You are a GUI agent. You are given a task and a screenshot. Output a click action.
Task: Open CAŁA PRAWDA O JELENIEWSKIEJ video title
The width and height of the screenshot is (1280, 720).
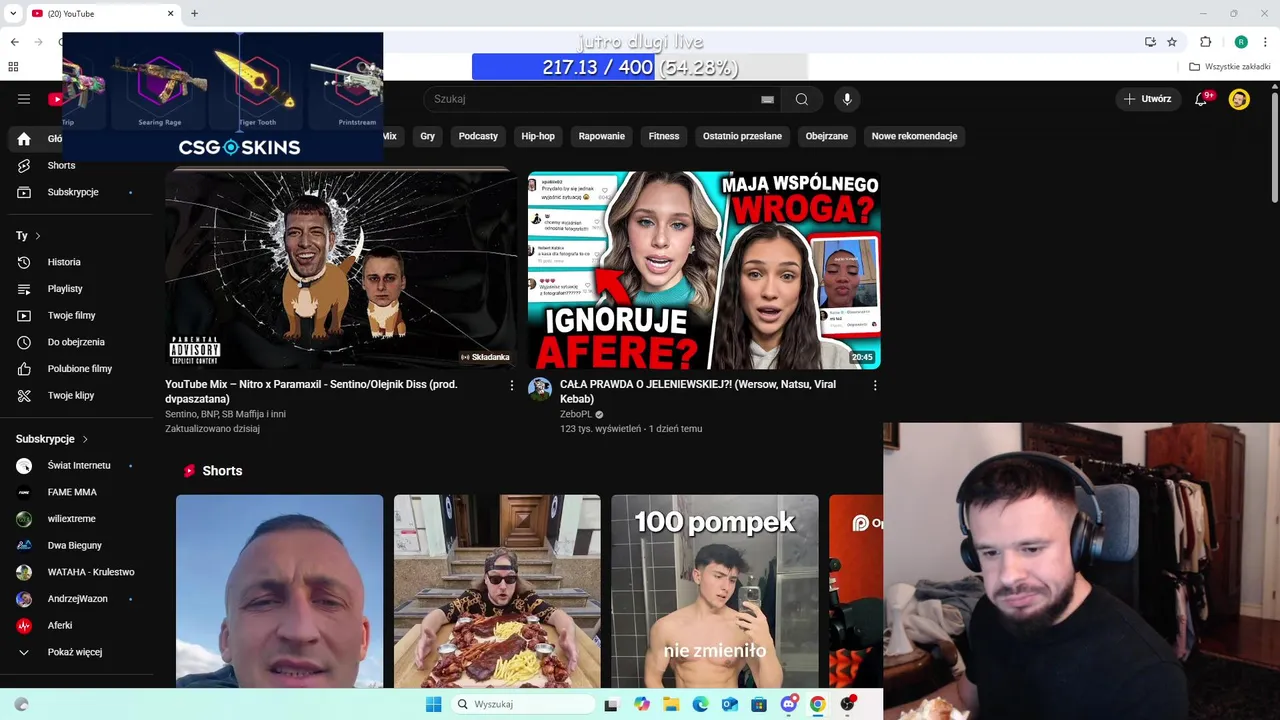pos(698,391)
